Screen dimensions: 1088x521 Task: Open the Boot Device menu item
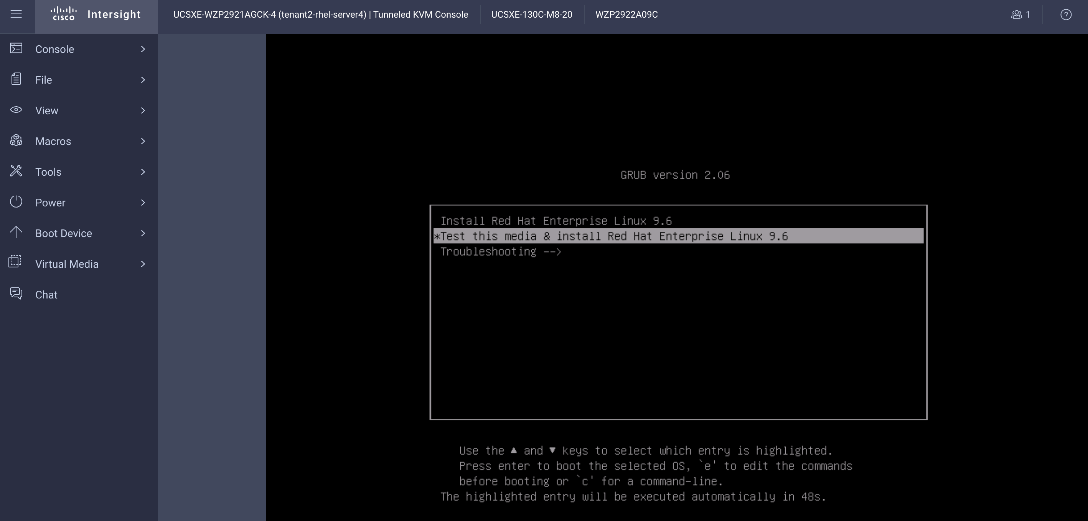coord(79,233)
